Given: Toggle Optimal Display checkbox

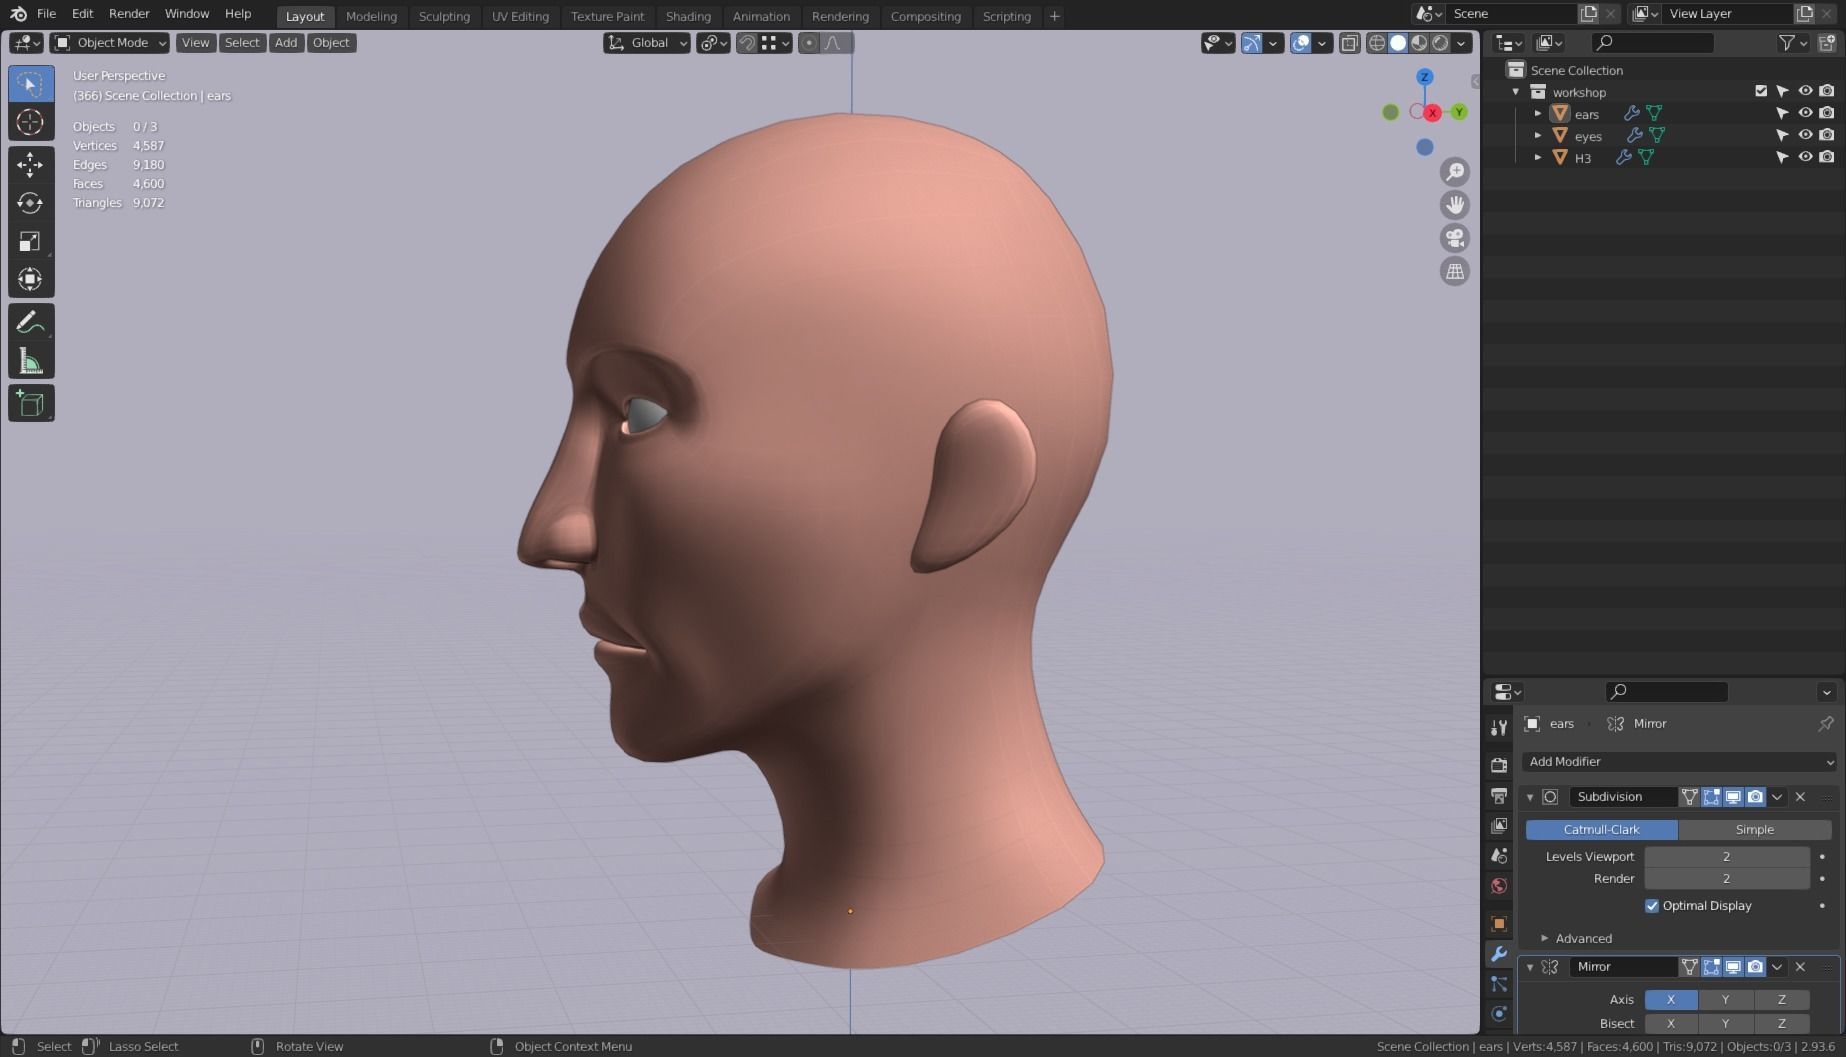Looking at the screenshot, I should [x=1652, y=906].
